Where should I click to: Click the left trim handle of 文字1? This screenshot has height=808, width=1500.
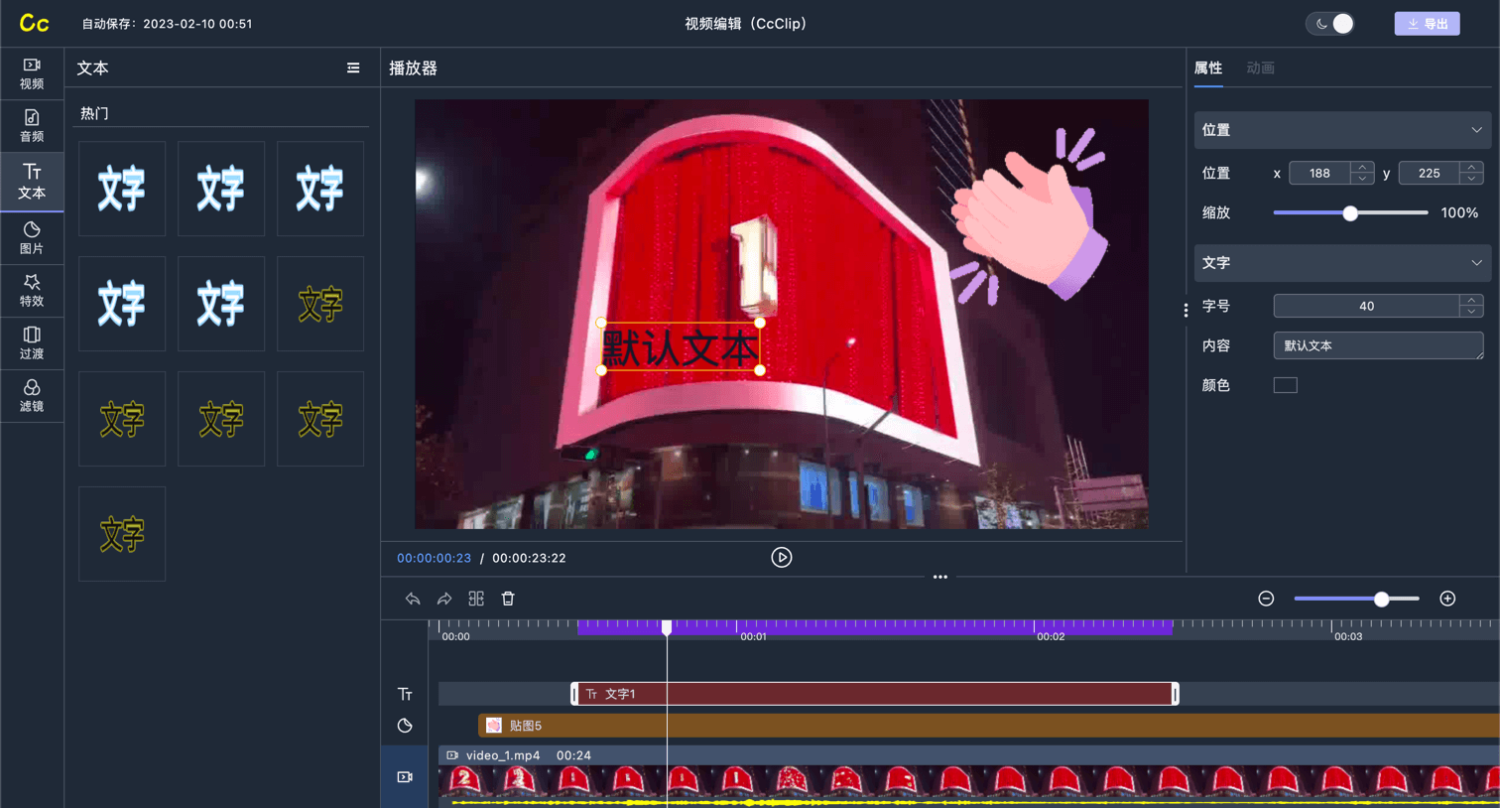click(575, 693)
